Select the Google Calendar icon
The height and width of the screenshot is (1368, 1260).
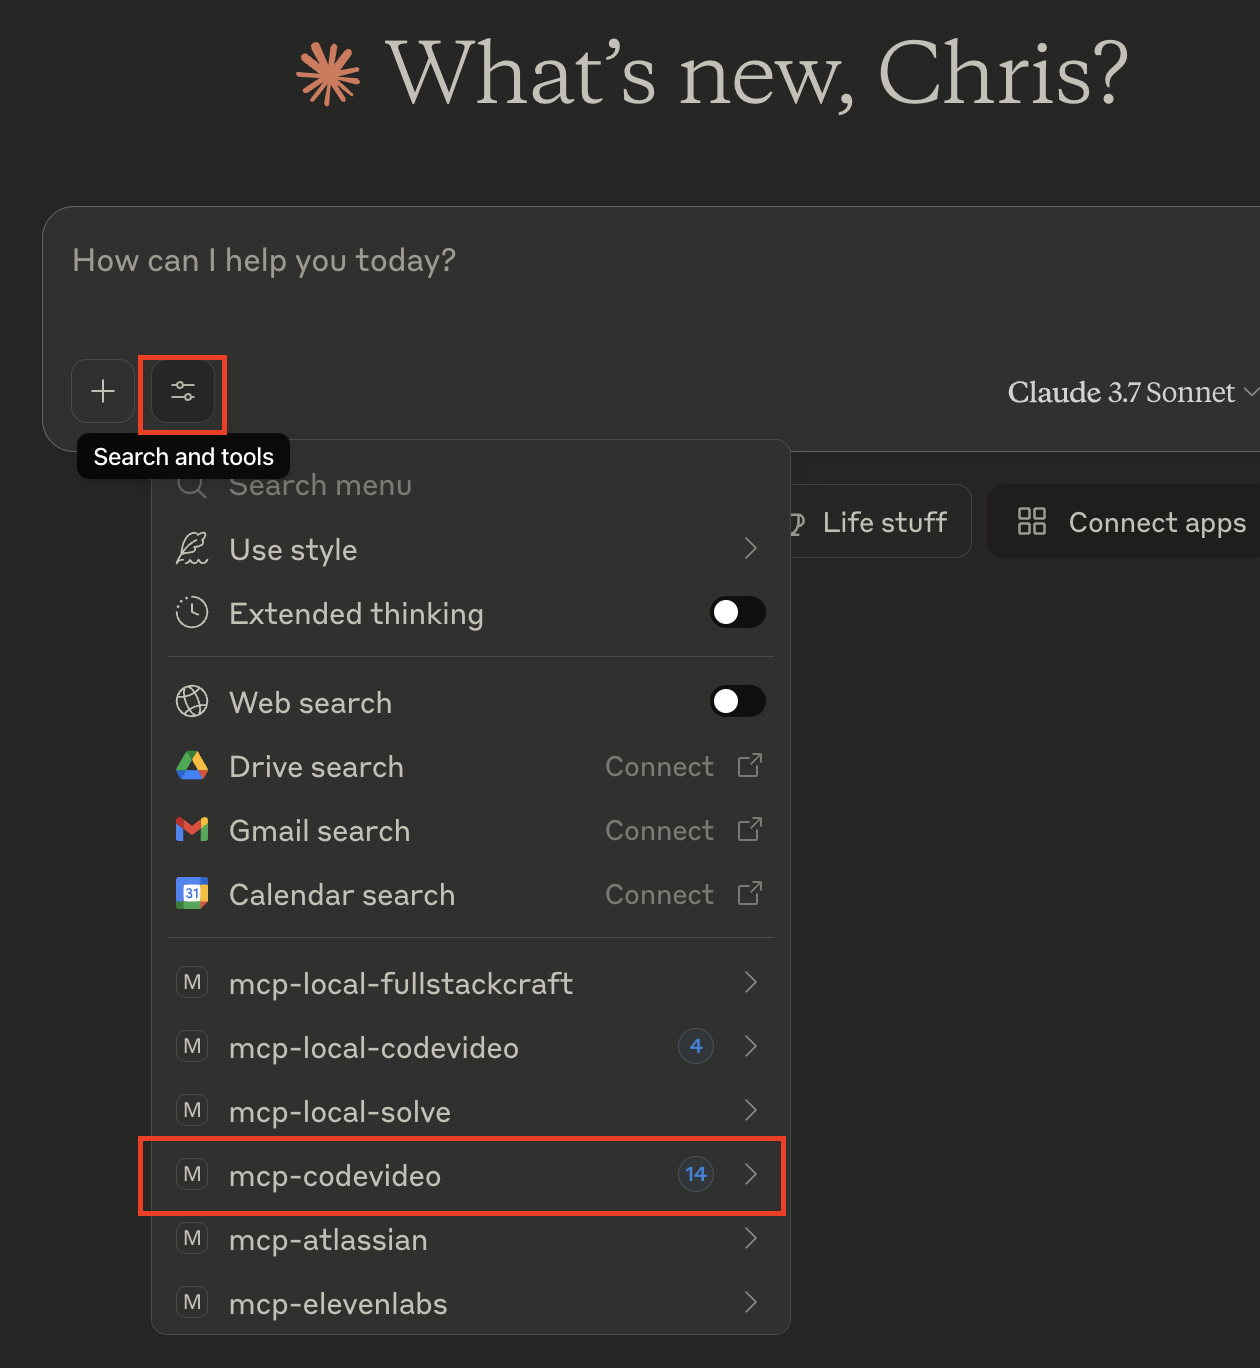tap(192, 894)
